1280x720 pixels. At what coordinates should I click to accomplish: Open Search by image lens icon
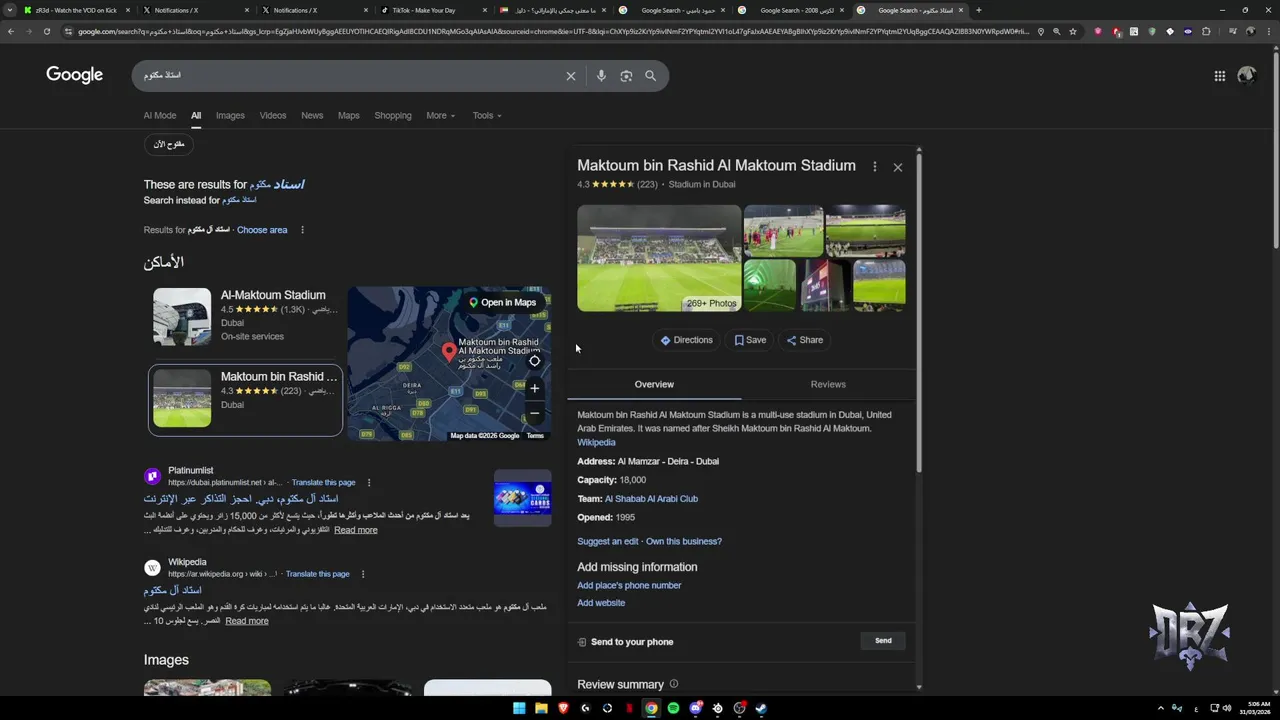626,76
